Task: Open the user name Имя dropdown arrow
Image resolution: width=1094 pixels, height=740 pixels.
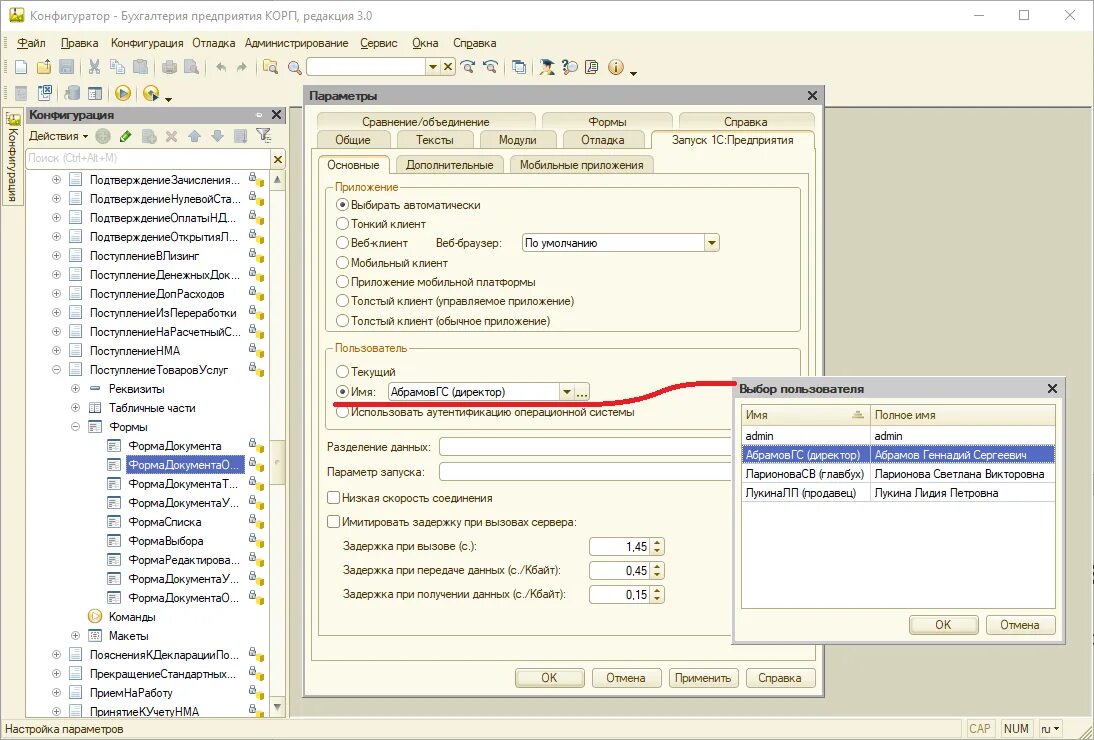Action: click(x=567, y=392)
